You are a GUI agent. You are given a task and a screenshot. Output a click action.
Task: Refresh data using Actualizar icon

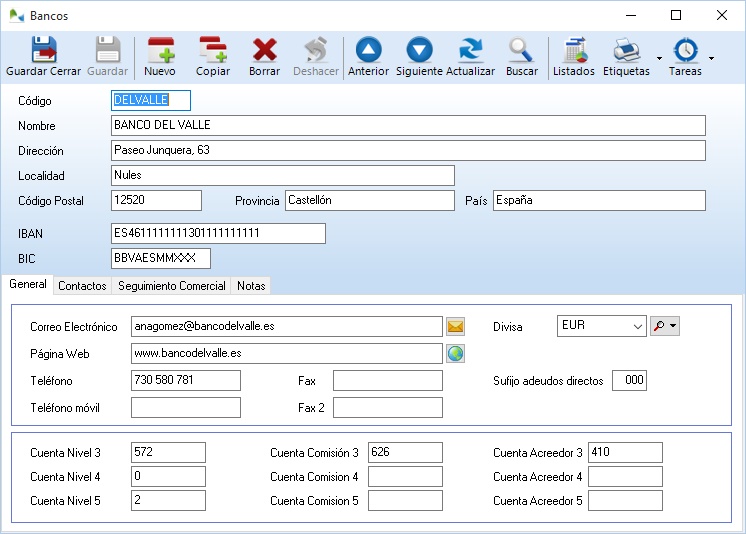470,57
